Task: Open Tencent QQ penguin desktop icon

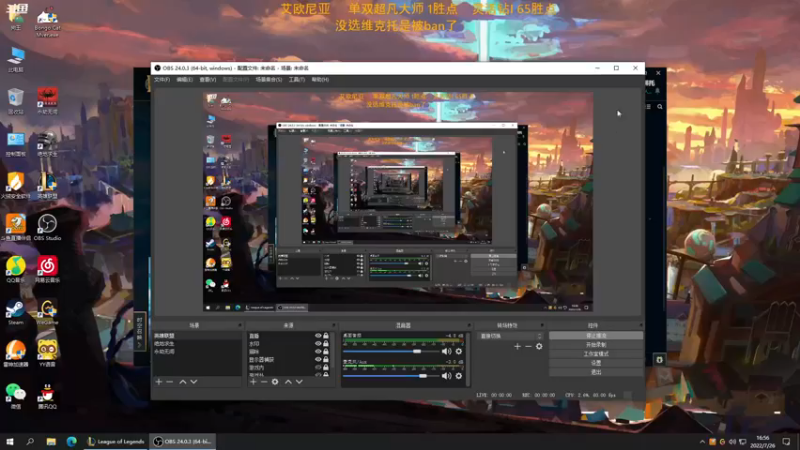Action: (x=47, y=396)
